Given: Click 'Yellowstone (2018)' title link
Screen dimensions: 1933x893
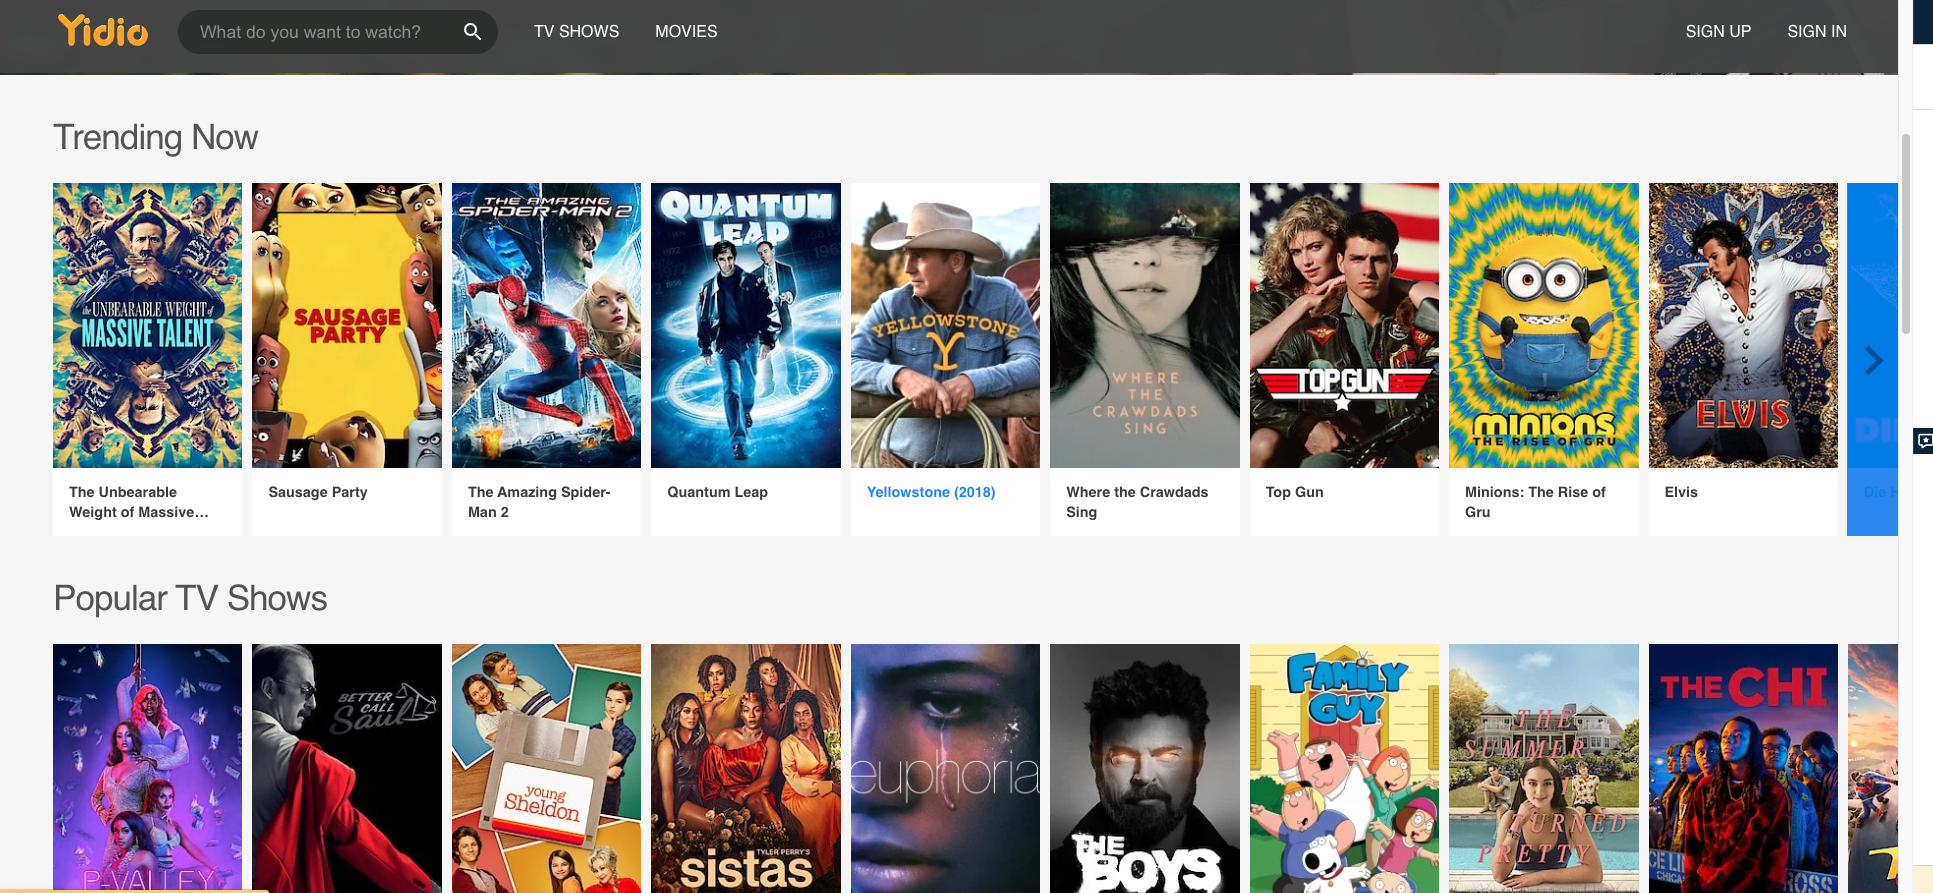Looking at the screenshot, I should coord(930,492).
